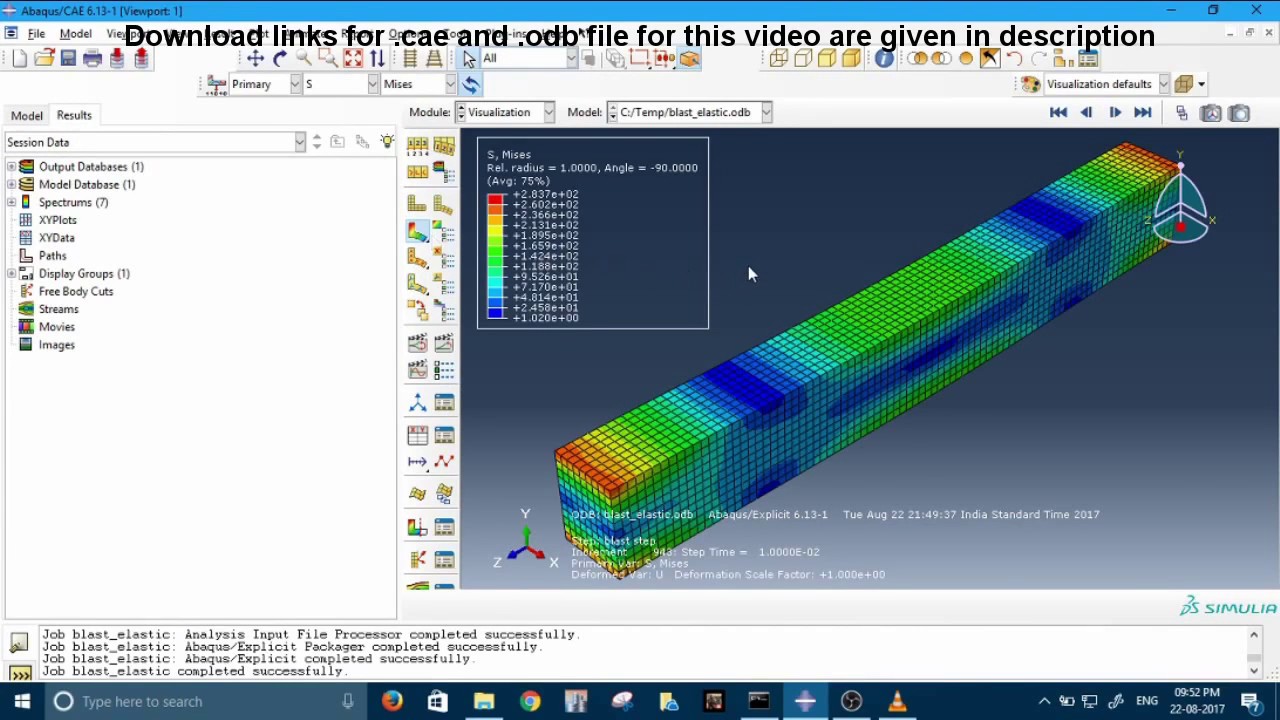The image size is (1280, 720).
Task: Click the Undo arrow icon
Action: (x=1014, y=59)
